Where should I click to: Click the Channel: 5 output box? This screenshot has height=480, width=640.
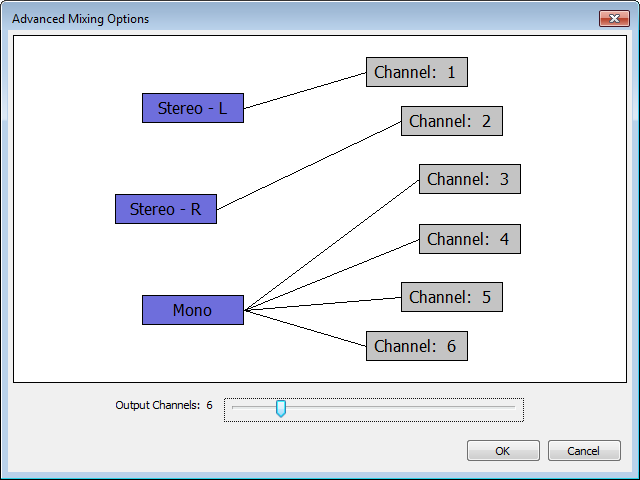(x=452, y=297)
